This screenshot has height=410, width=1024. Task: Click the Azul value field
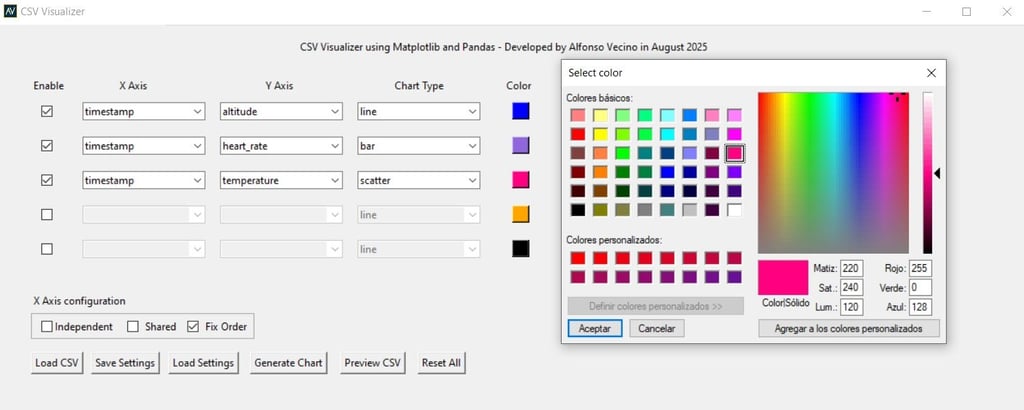tap(920, 307)
